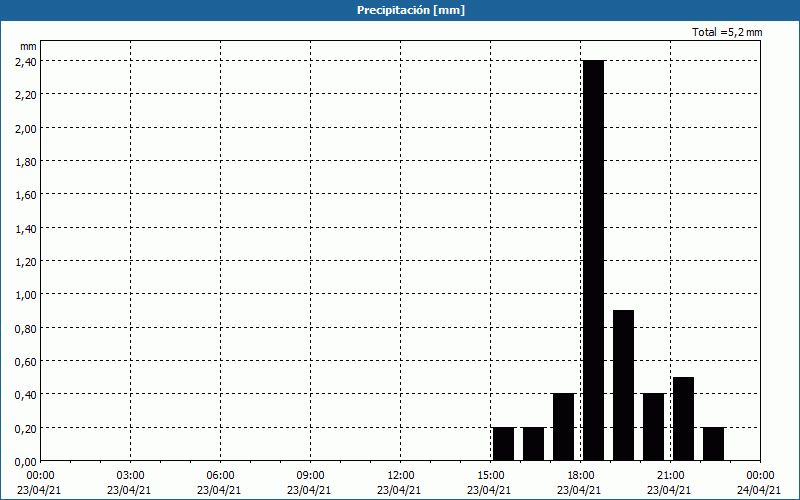Image resolution: width=800 pixels, height=500 pixels.
Task: Select the last bar after 22:00
Action: 713,444
